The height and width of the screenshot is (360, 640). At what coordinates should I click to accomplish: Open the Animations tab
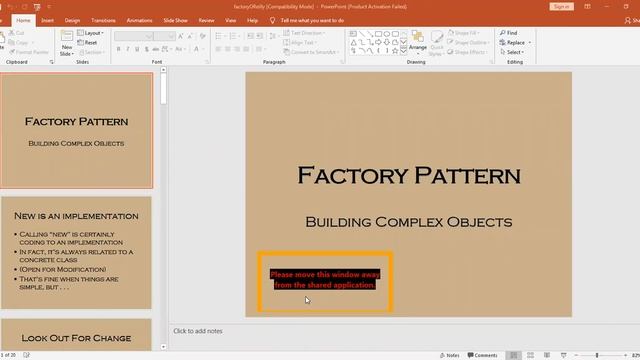point(139,20)
